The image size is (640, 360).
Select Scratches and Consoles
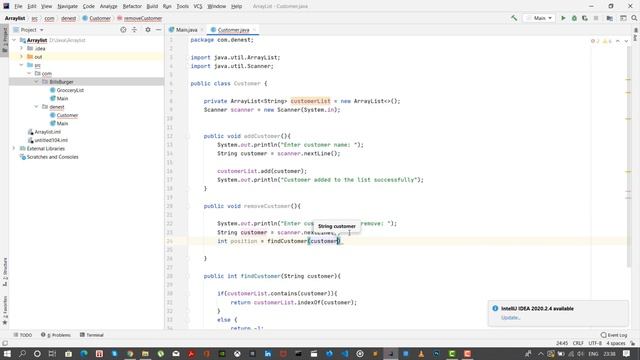tap(52, 157)
